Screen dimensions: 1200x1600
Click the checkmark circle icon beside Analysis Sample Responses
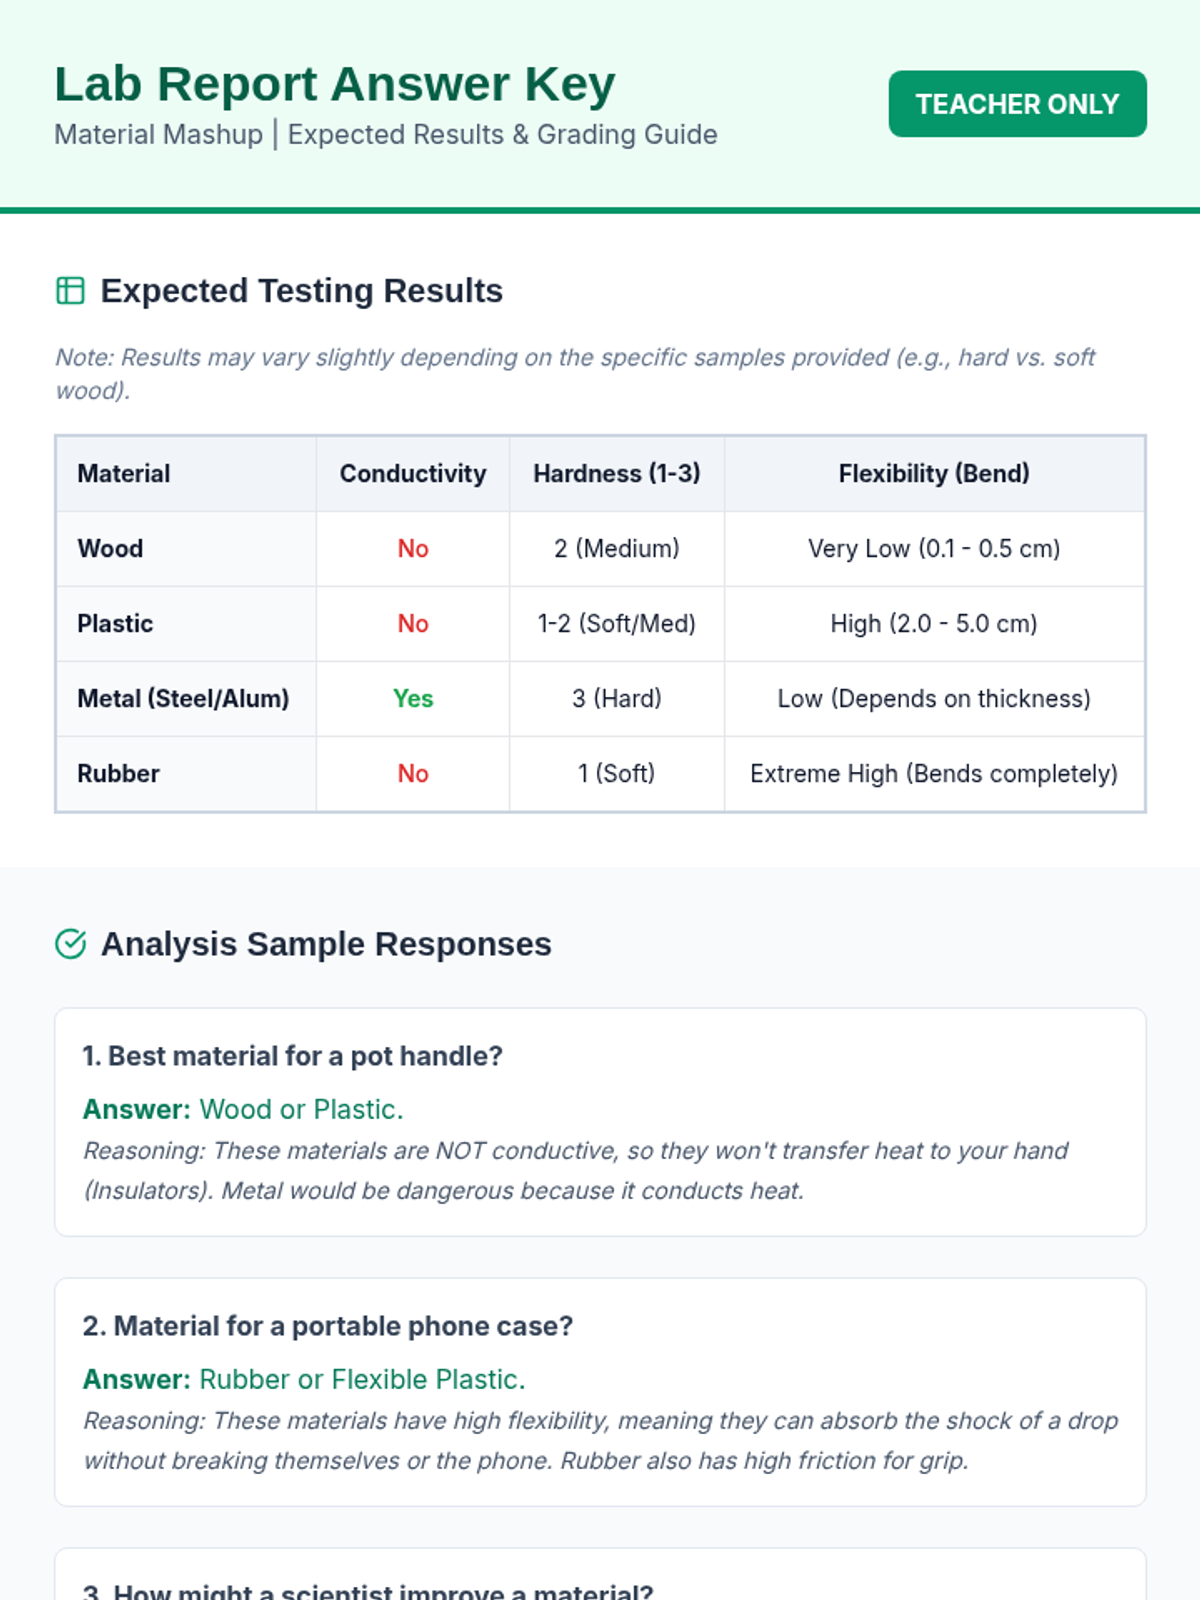(70, 944)
